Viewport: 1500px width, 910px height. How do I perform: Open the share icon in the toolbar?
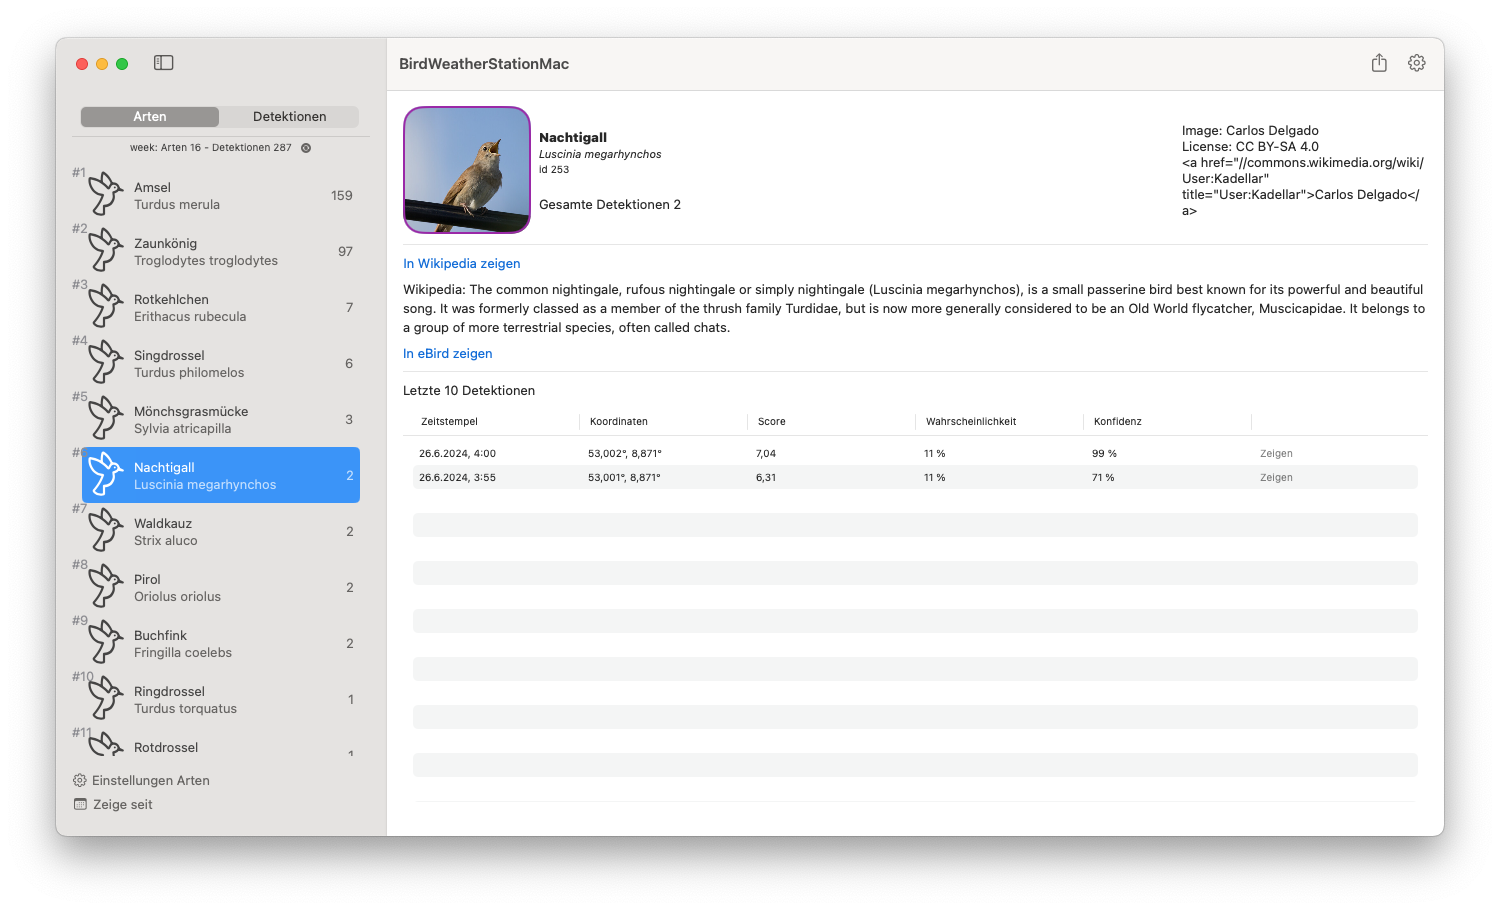tap(1379, 62)
